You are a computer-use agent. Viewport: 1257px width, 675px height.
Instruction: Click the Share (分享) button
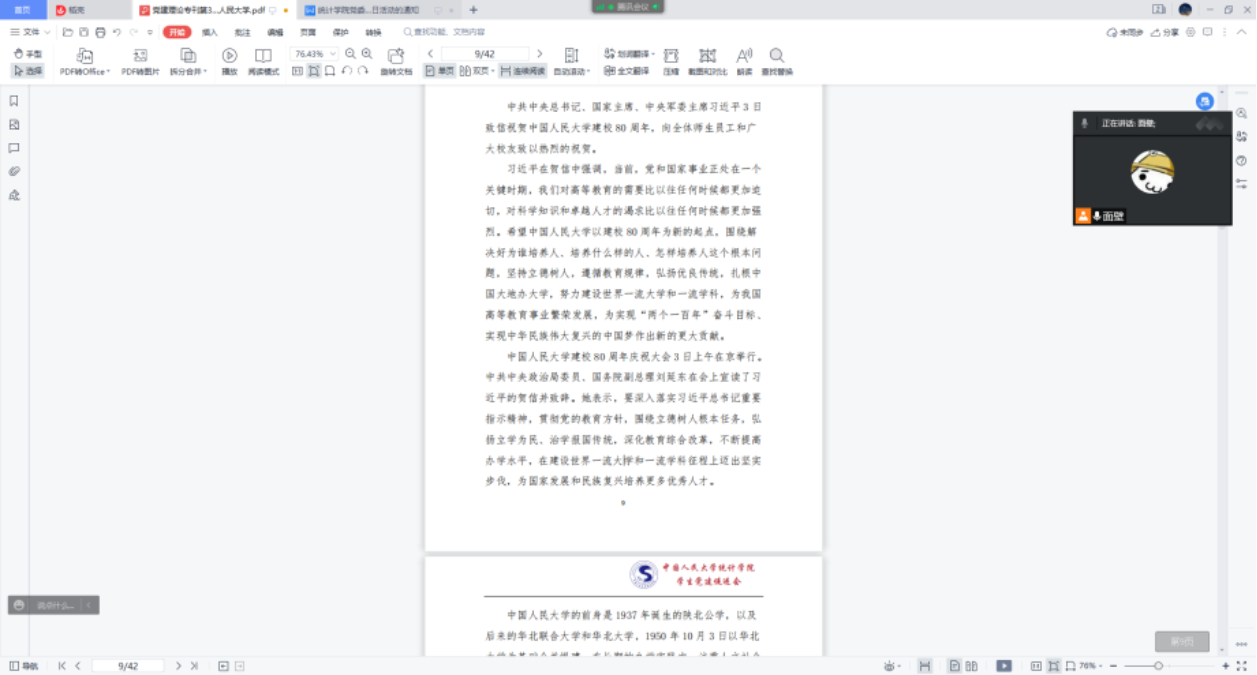coord(1164,32)
